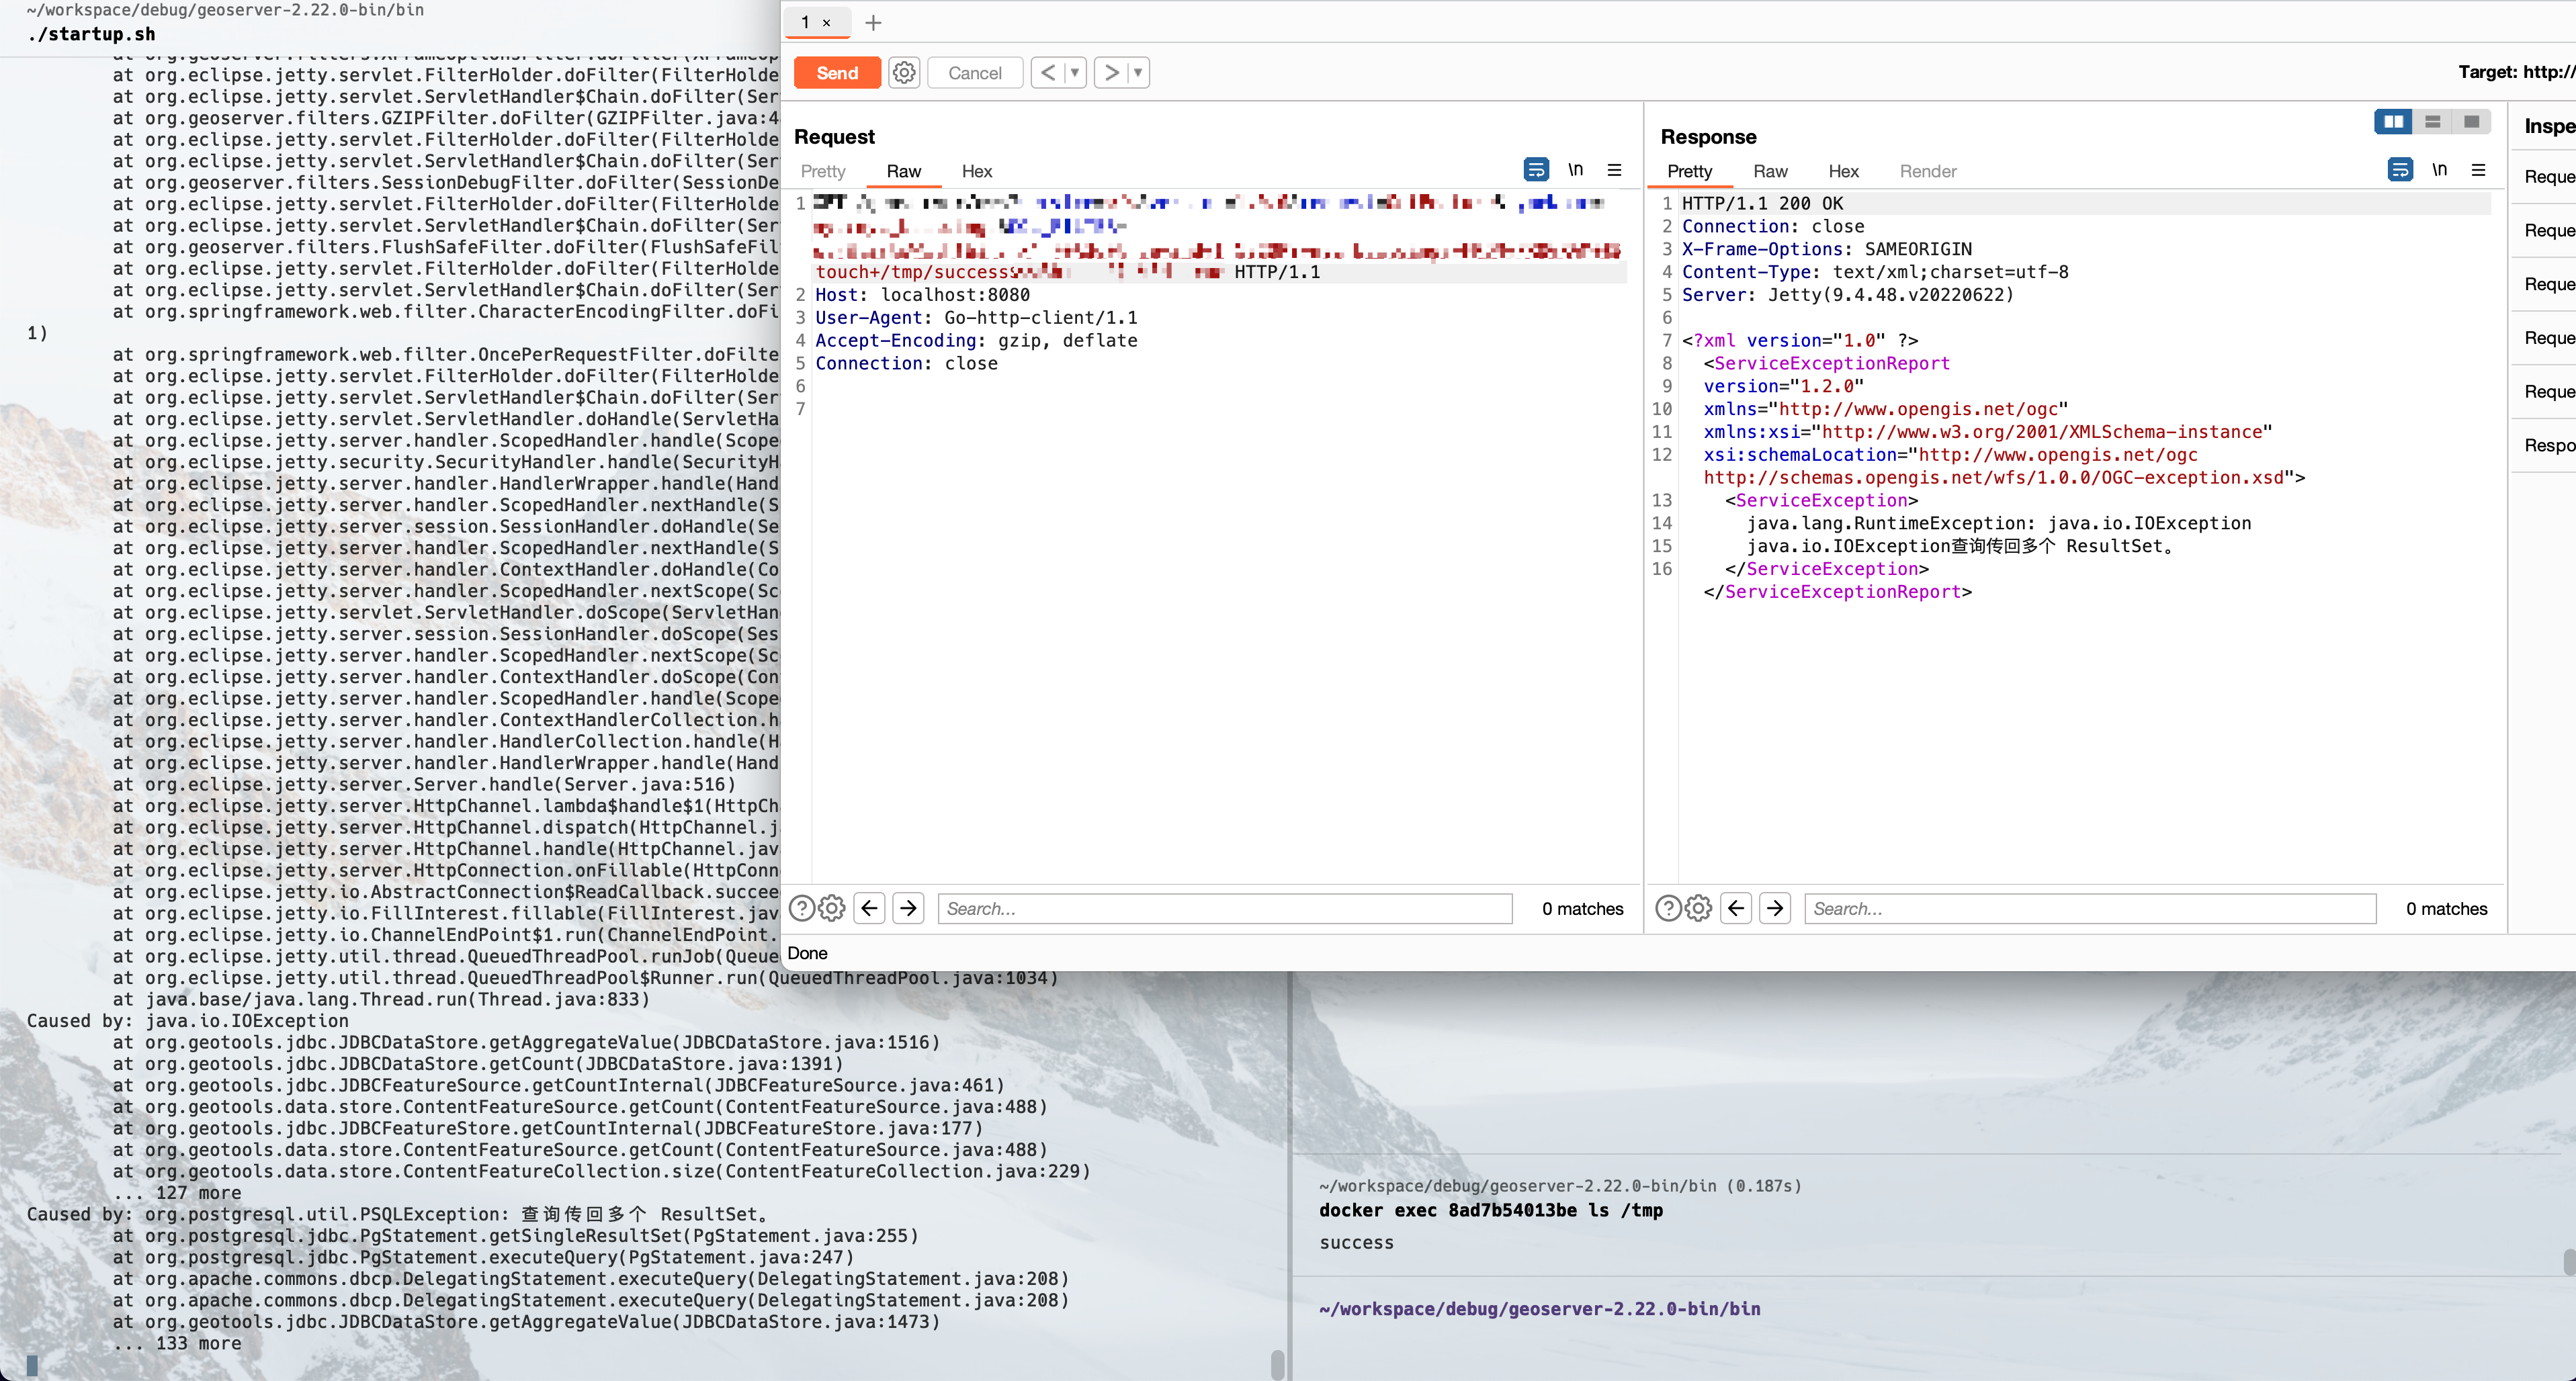This screenshot has height=1381, width=2576.
Task: Expand next-request history dropdown arrow
Action: 1138,73
